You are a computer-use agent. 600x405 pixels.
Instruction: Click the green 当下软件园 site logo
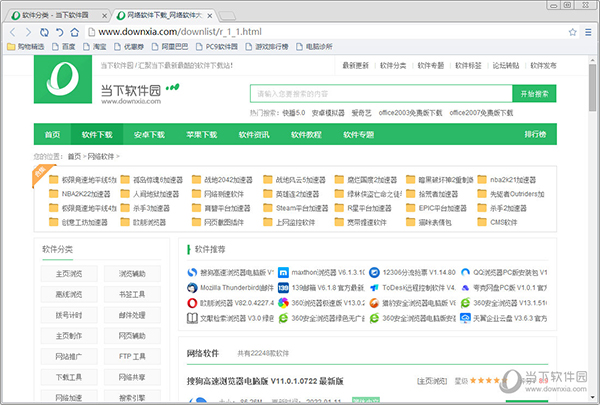(63, 79)
